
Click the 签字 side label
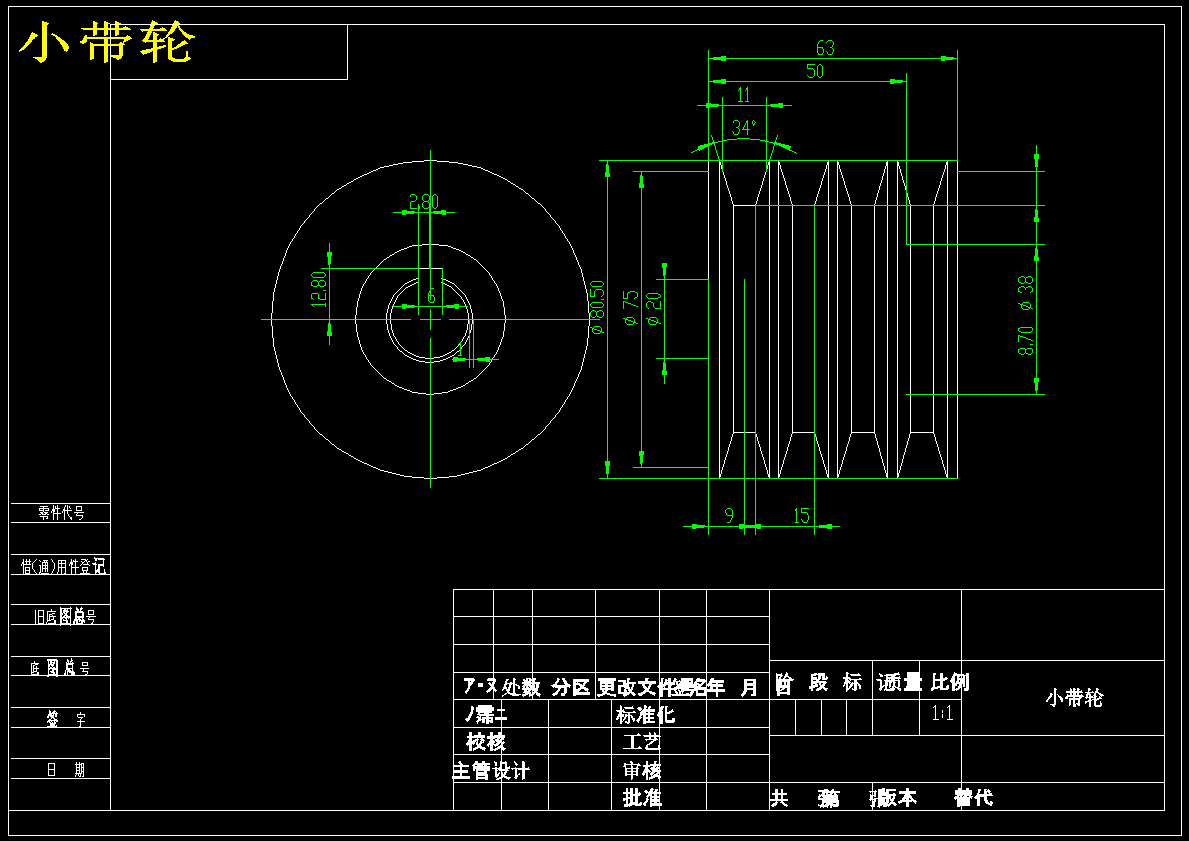coord(66,719)
